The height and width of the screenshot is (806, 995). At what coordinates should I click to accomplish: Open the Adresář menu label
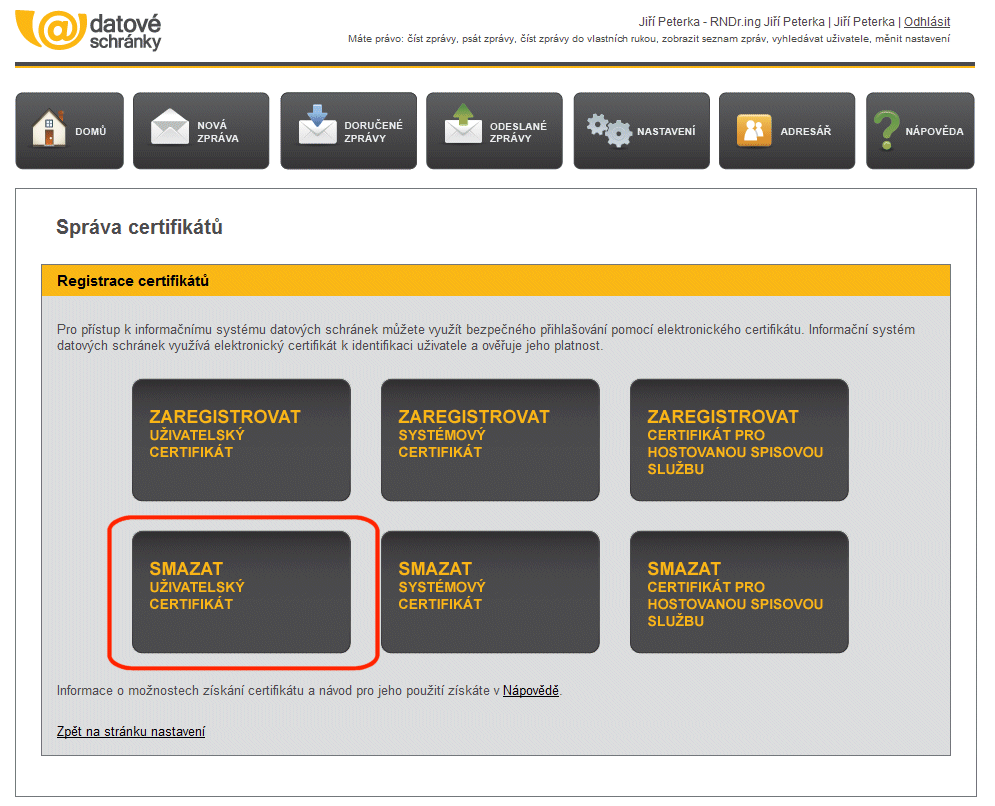pyautogui.click(x=805, y=131)
